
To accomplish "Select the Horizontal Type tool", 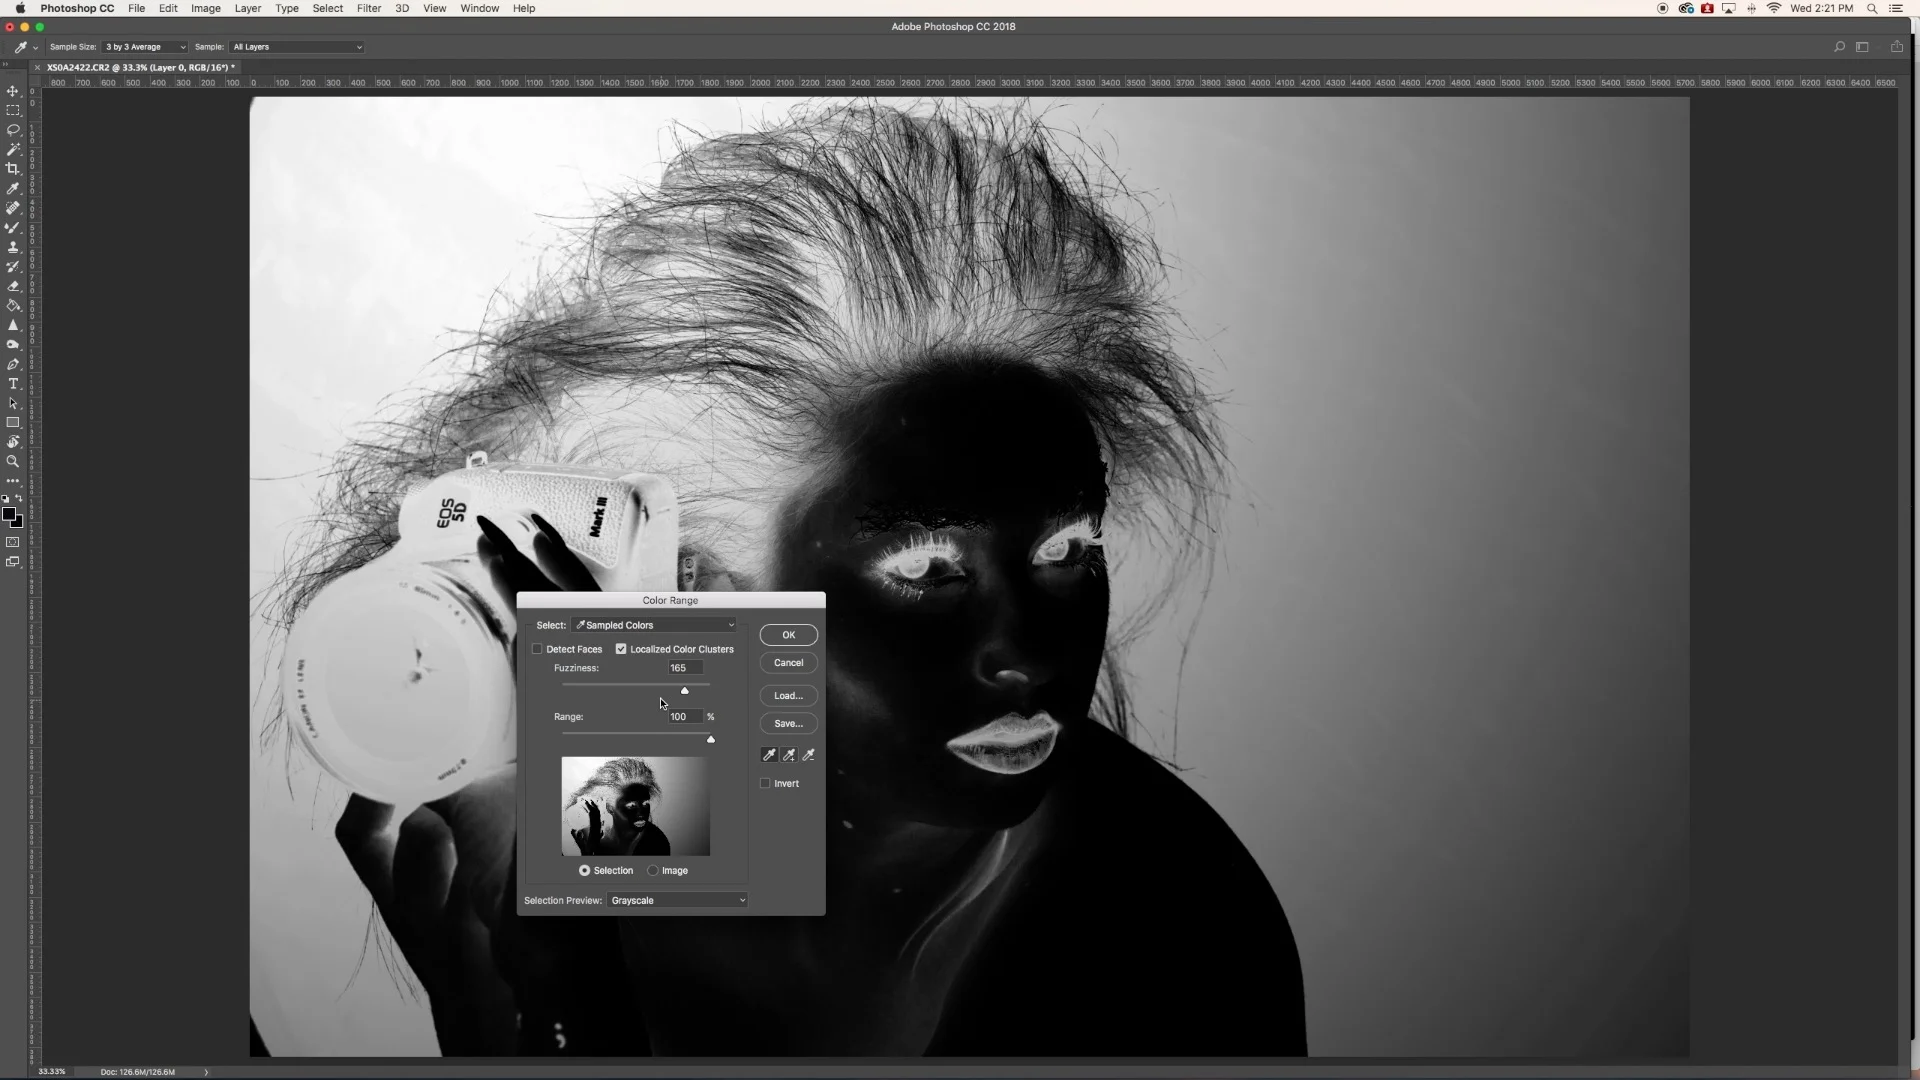I will [13, 384].
